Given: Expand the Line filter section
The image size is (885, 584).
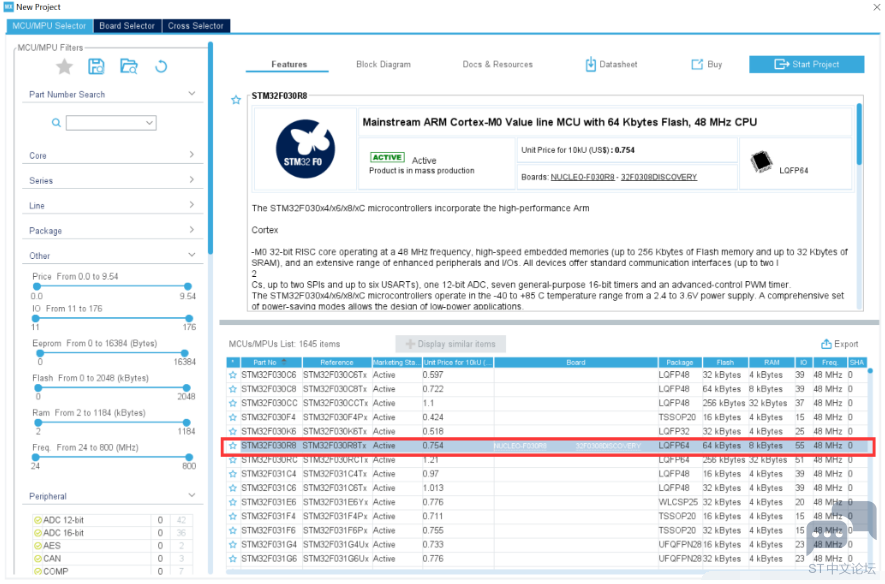Looking at the screenshot, I should pos(192,204).
